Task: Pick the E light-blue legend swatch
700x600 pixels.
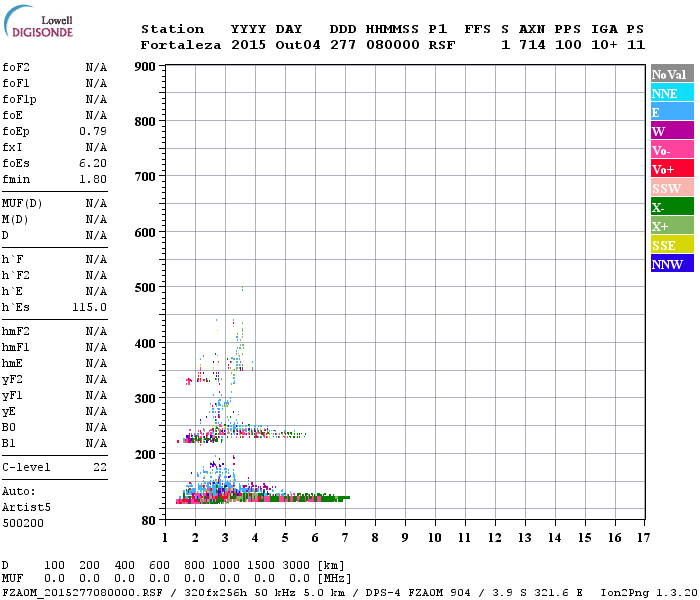Action: [x=672, y=112]
